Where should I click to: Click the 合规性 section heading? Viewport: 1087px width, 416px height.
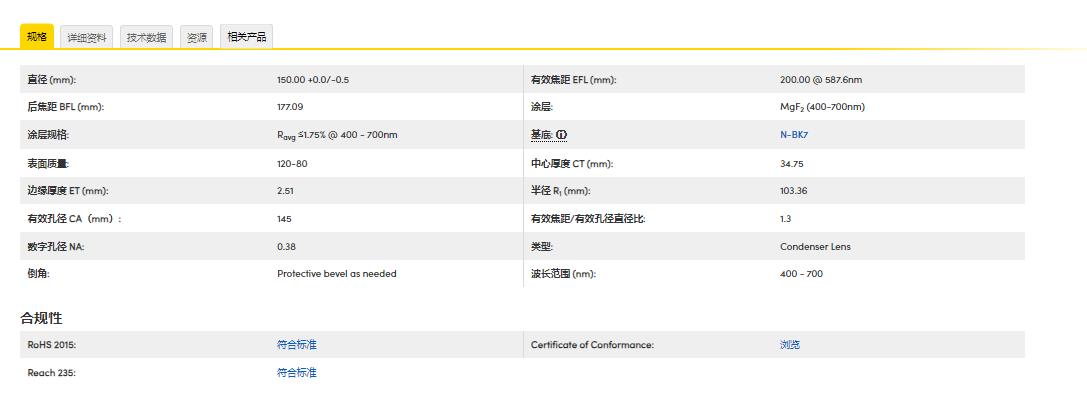pyautogui.click(x=41, y=318)
